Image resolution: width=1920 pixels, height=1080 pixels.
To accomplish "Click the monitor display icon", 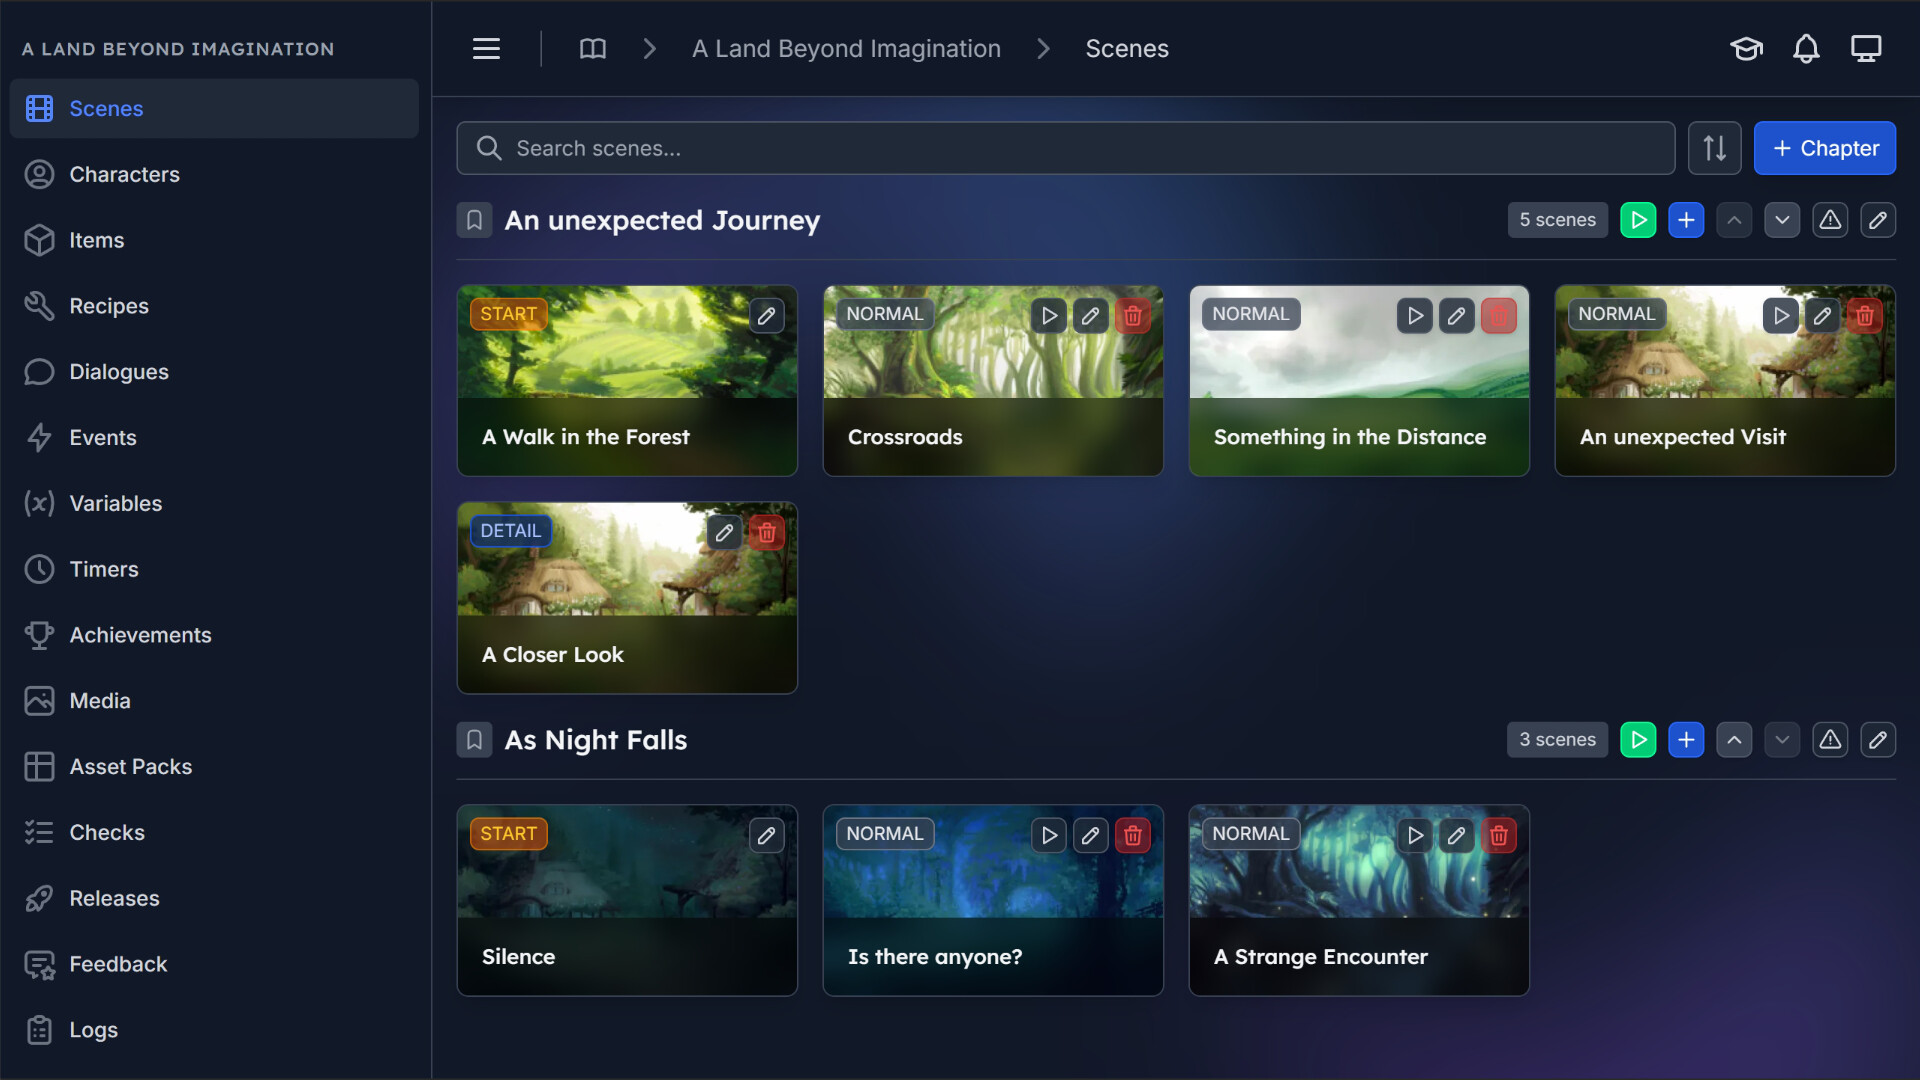I will [1866, 49].
